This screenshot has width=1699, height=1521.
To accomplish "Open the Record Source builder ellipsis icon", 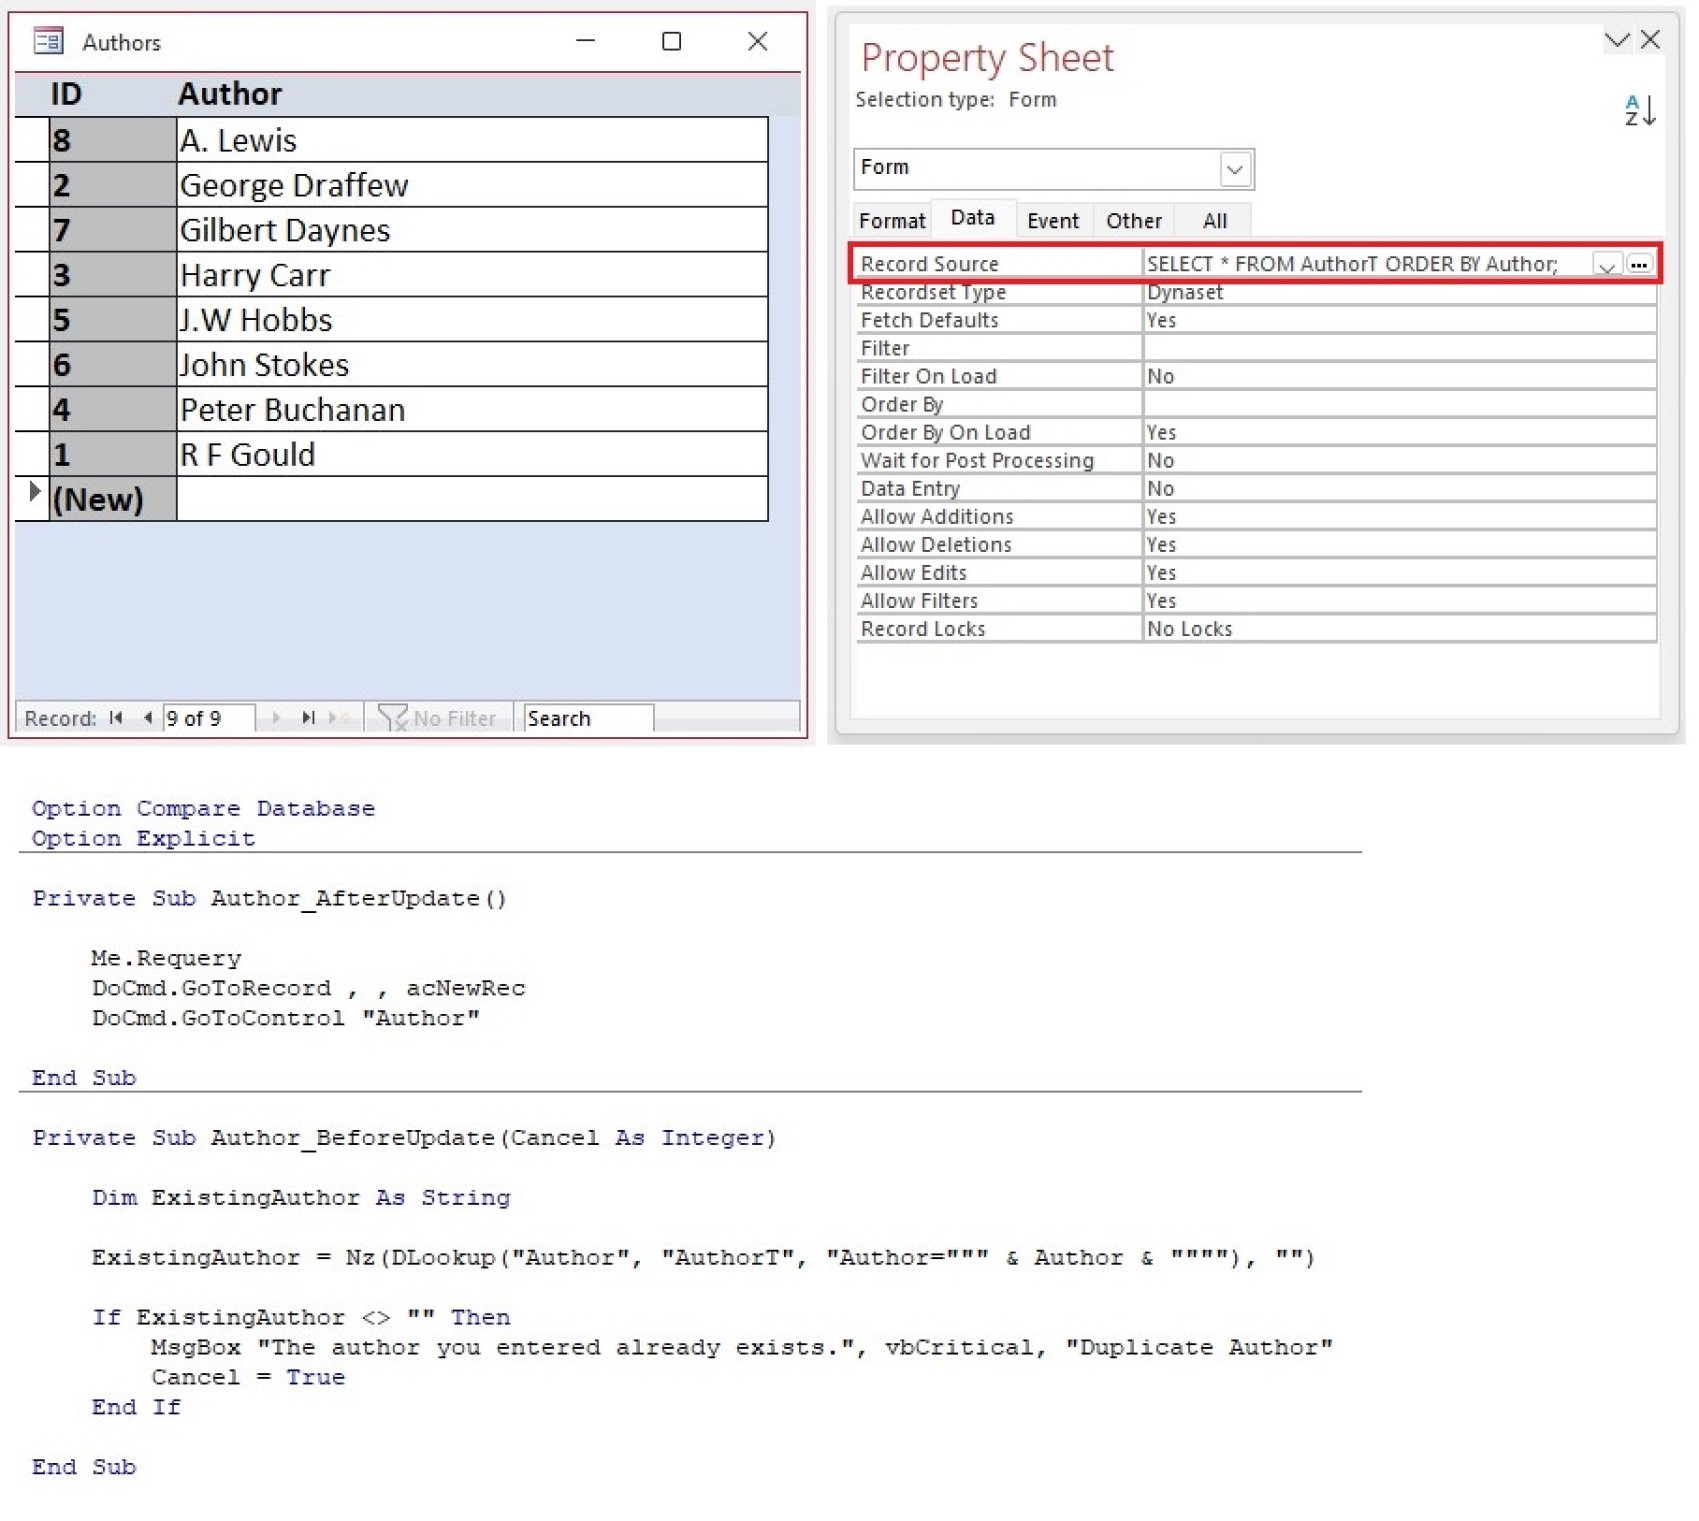I will [1639, 264].
